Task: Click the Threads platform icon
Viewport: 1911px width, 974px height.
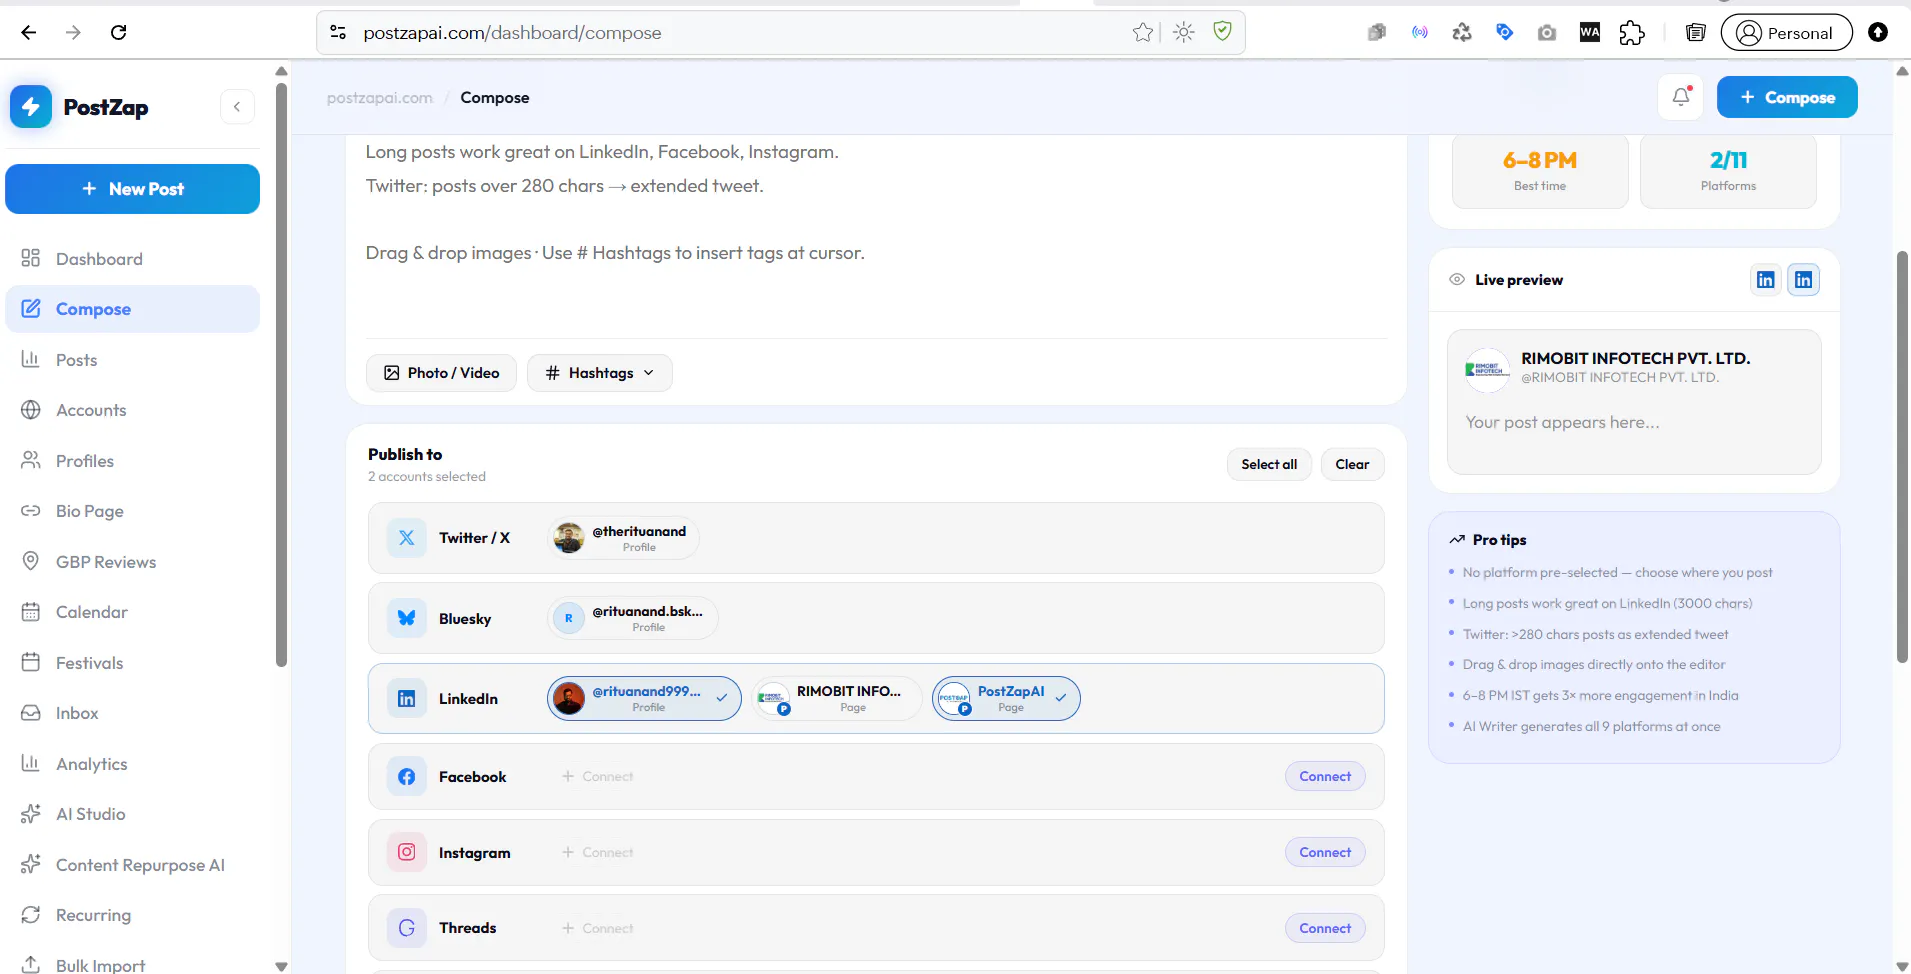Action: pyautogui.click(x=407, y=928)
